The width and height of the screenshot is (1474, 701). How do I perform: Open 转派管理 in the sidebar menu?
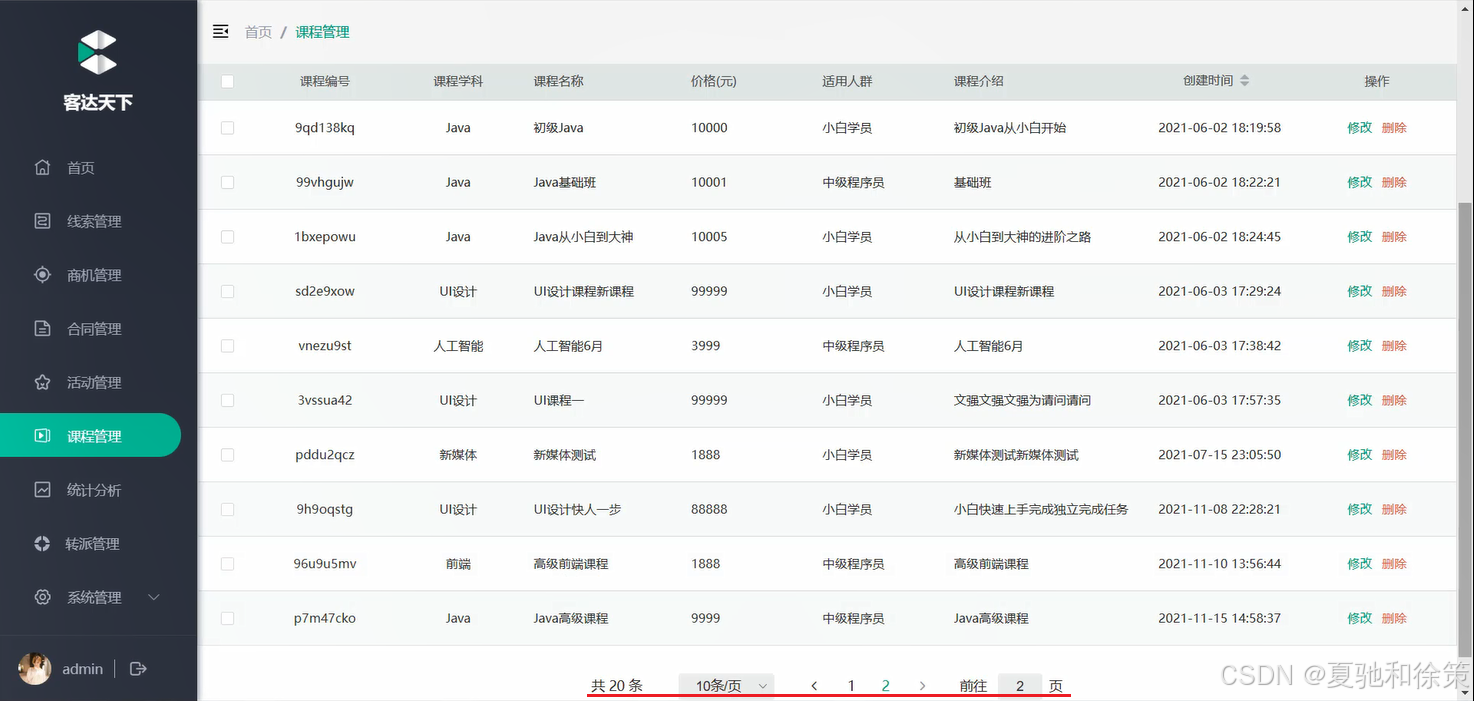coord(90,544)
